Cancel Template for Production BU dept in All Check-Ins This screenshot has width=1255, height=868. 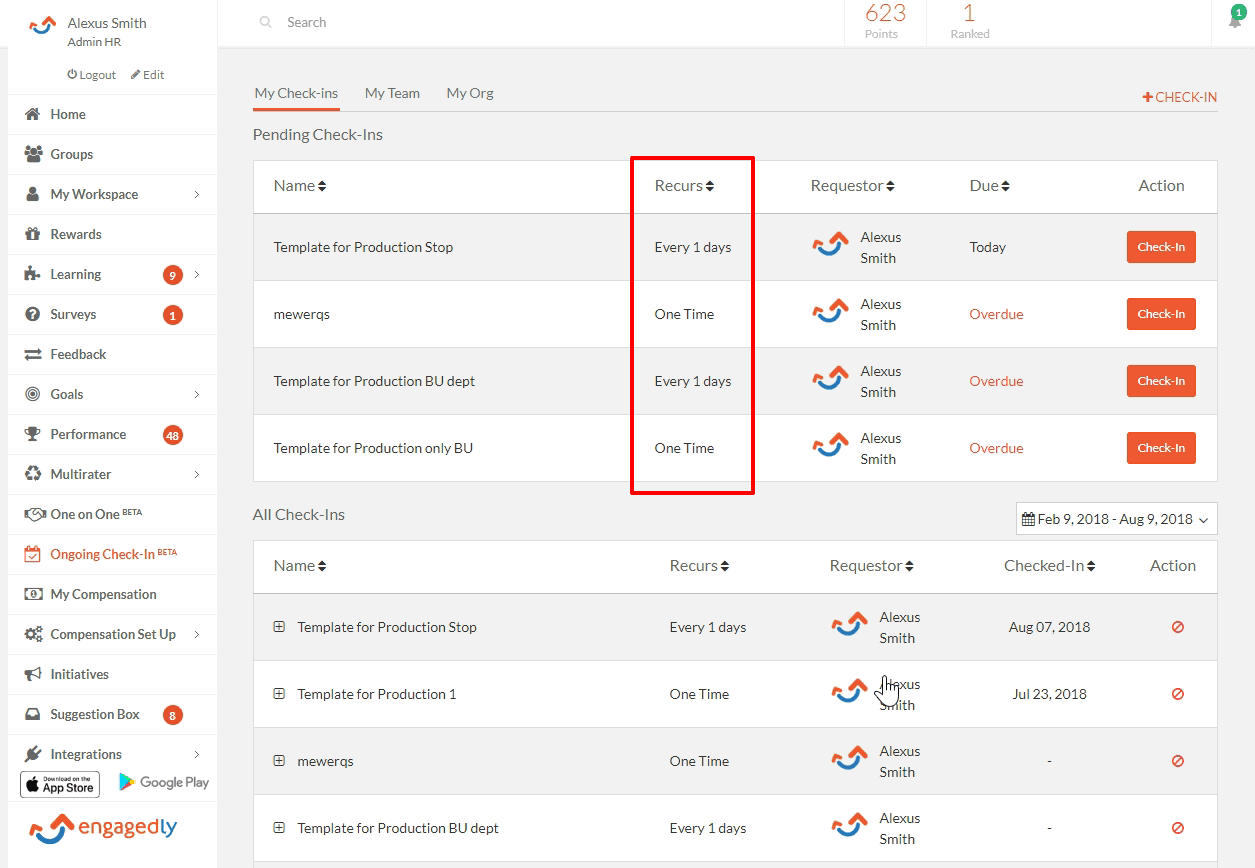pos(1177,828)
